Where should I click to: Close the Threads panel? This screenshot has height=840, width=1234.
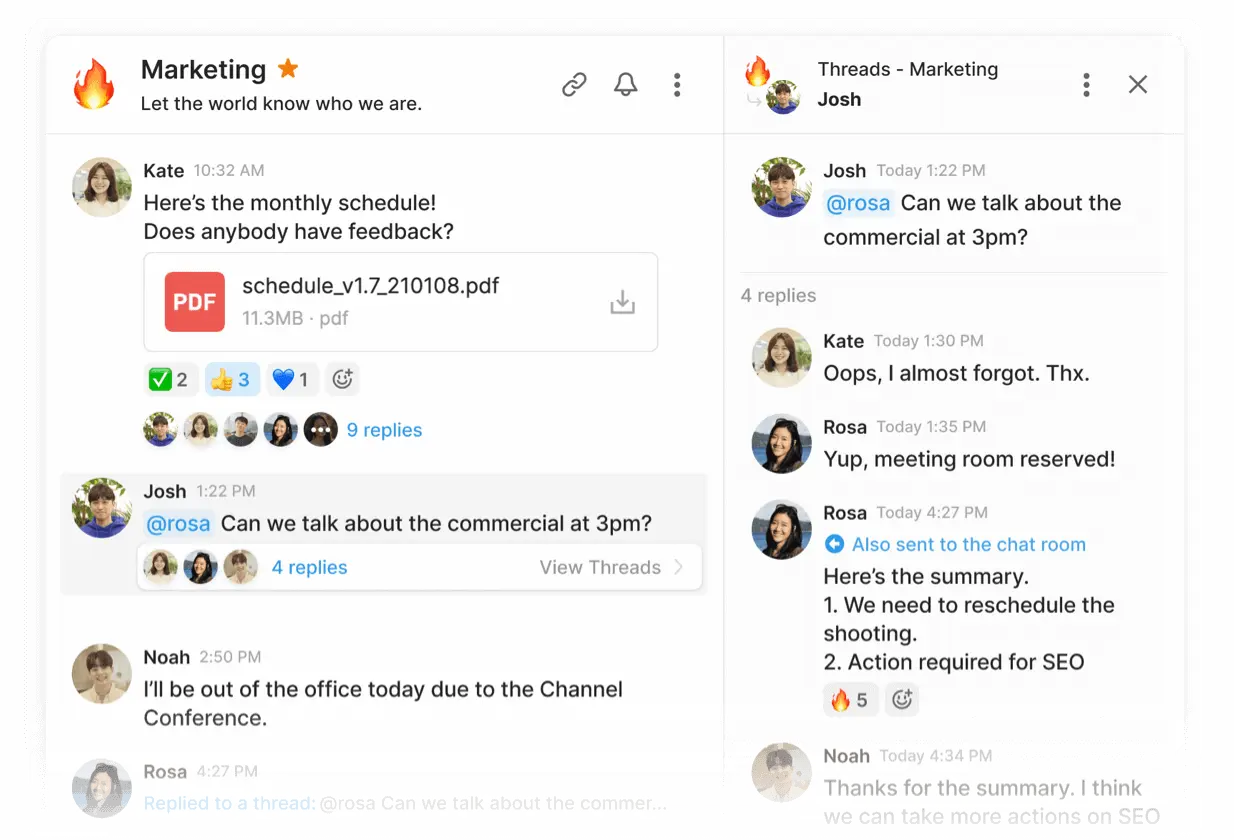pos(1137,85)
